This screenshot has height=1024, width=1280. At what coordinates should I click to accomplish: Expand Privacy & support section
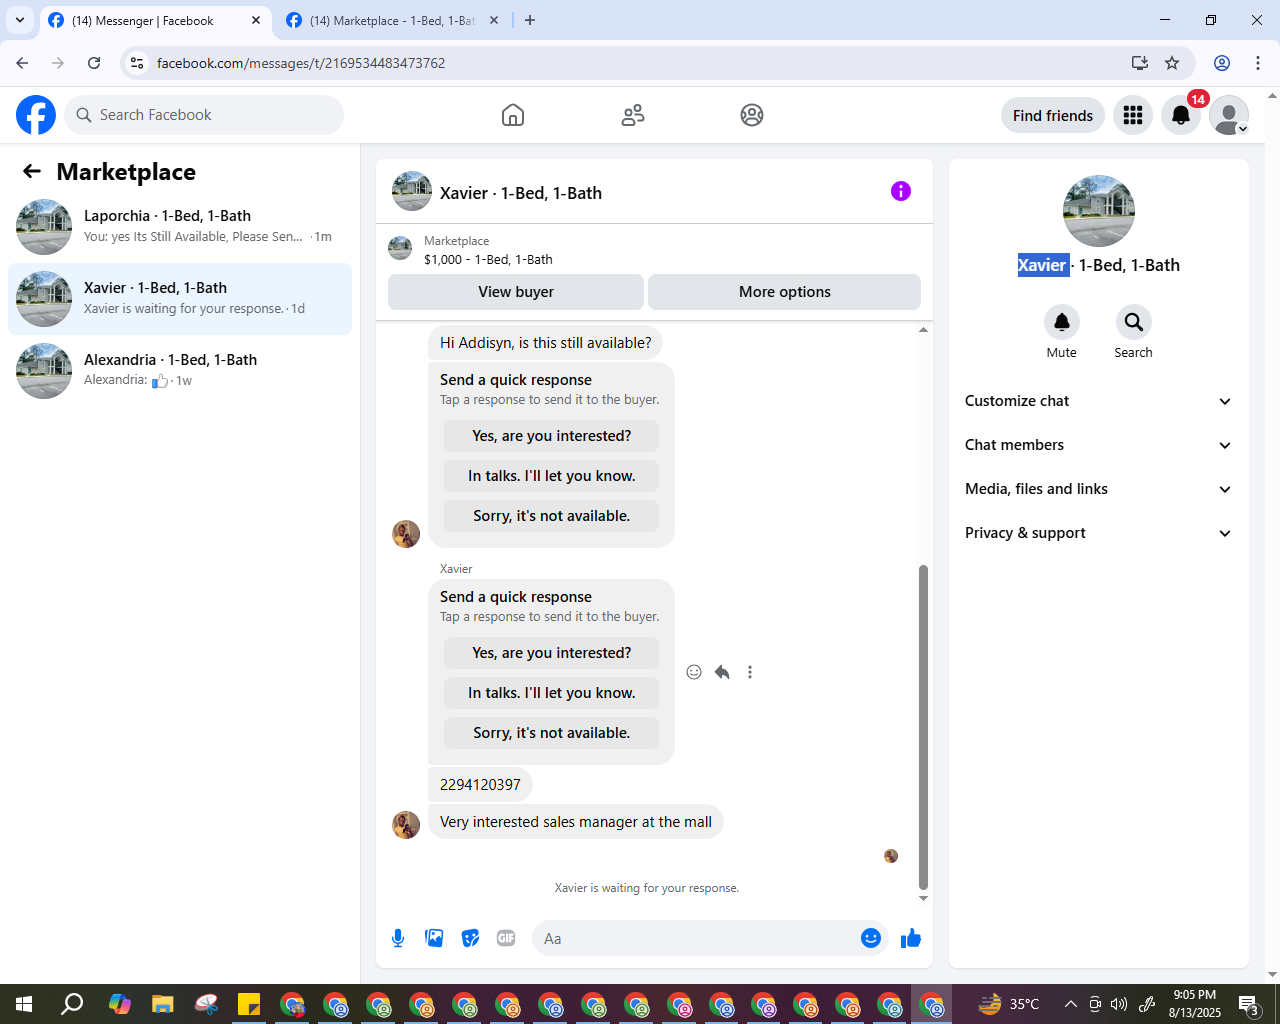point(1099,533)
